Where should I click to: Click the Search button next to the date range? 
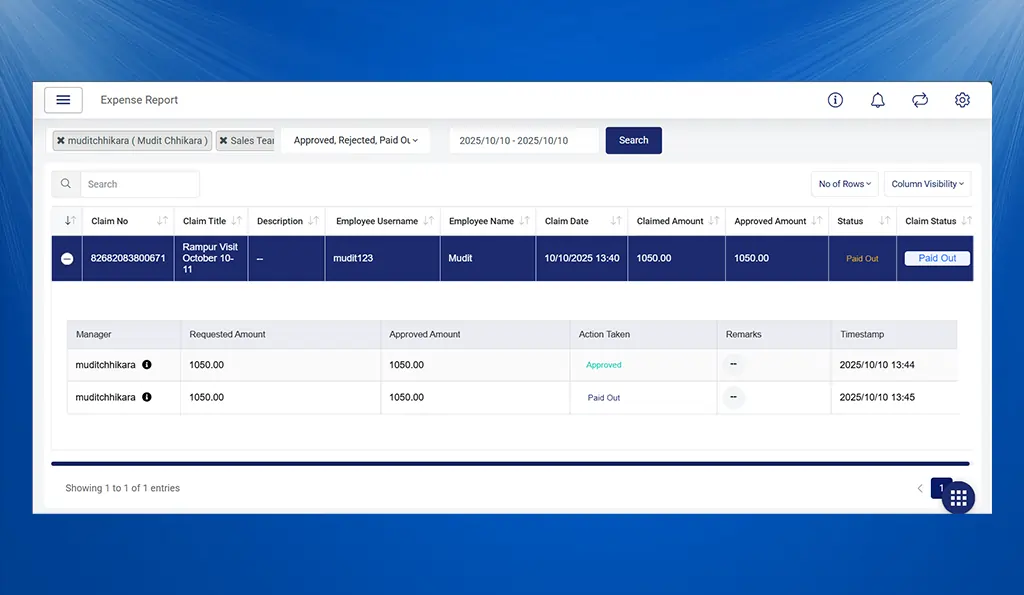click(633, 140)
